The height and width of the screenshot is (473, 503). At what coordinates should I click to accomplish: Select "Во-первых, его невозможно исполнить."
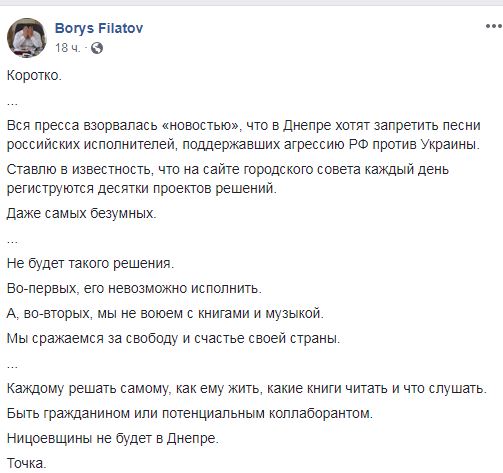(x=134, y=288)
